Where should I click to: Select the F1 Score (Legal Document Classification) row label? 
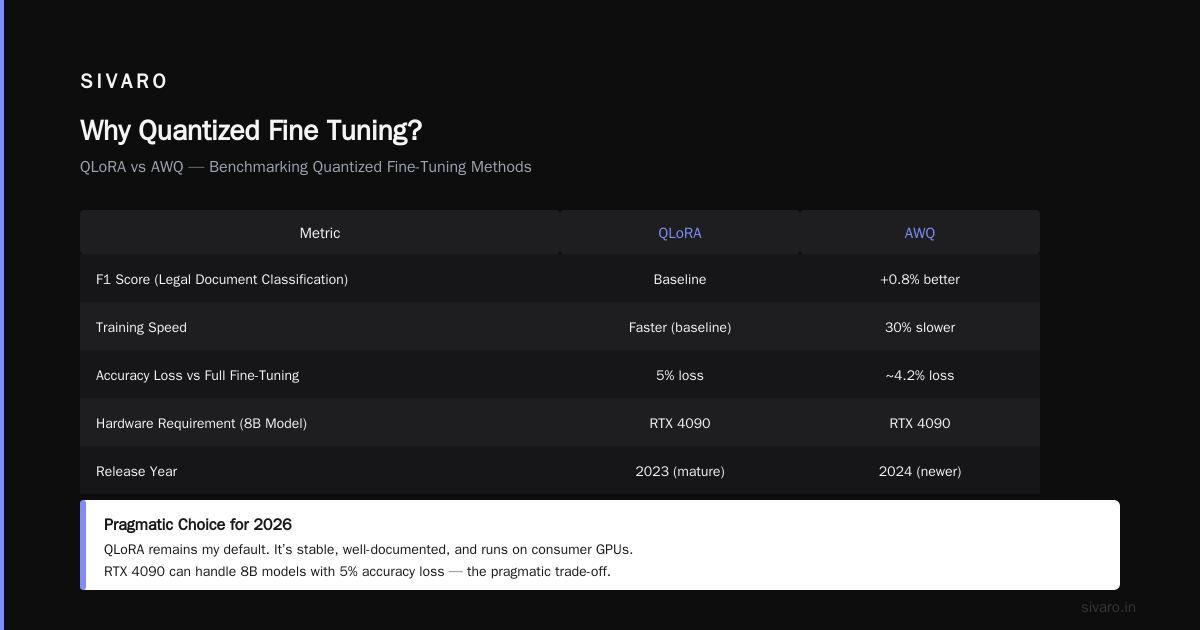click(222, 280)
